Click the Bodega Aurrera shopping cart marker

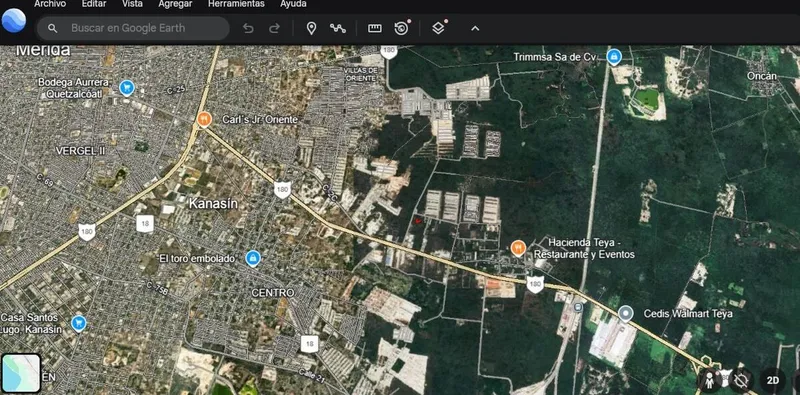pos(126,88)
